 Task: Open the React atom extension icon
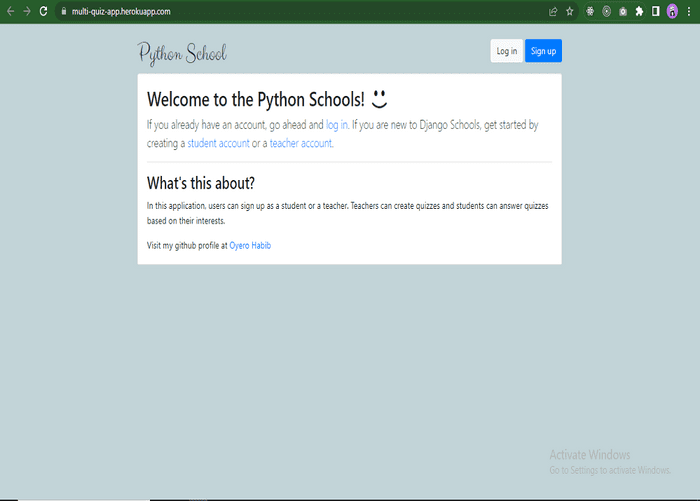click(590, 12)
